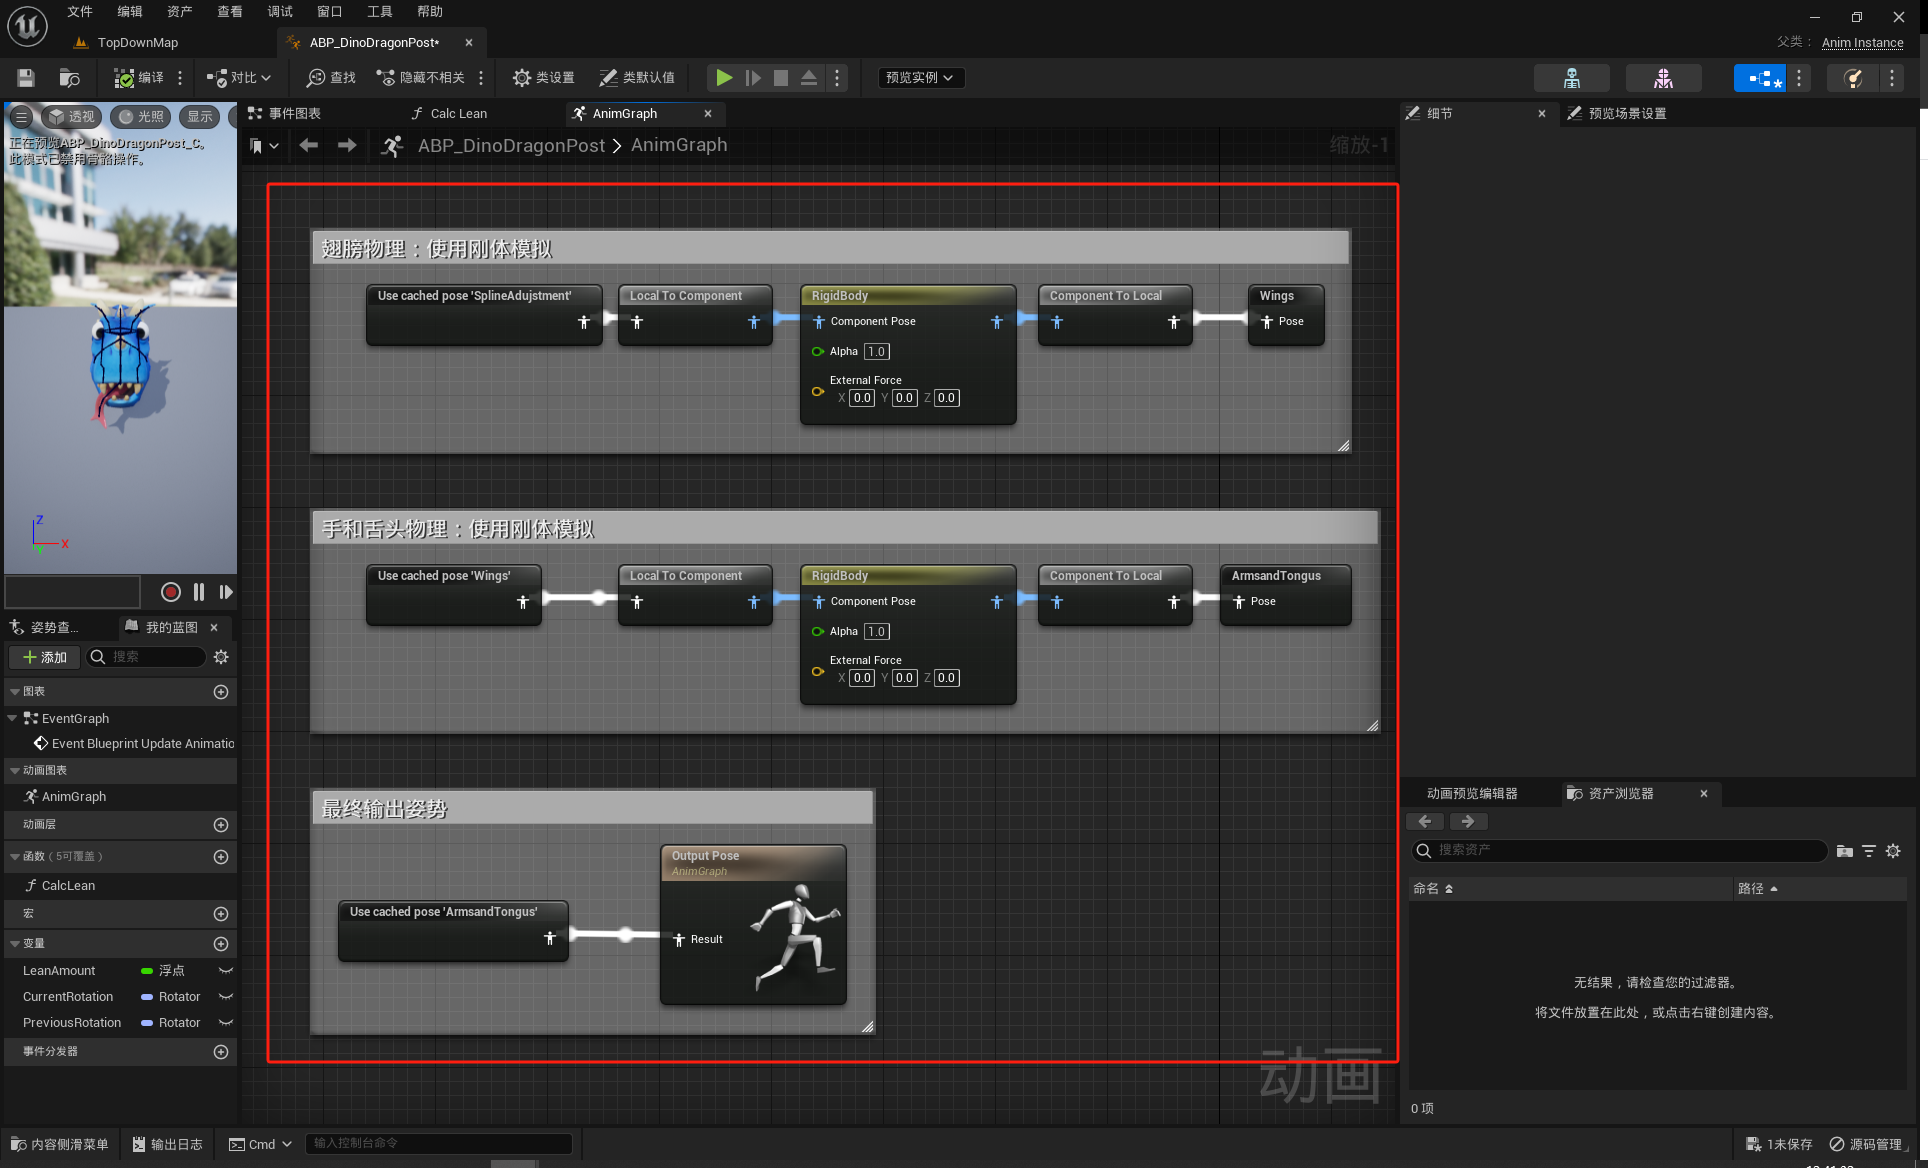Click the Skeleton editor mode icon
Image resolution: width=1928 pixels, height=1168 pixels.
tap(1571, 77)
